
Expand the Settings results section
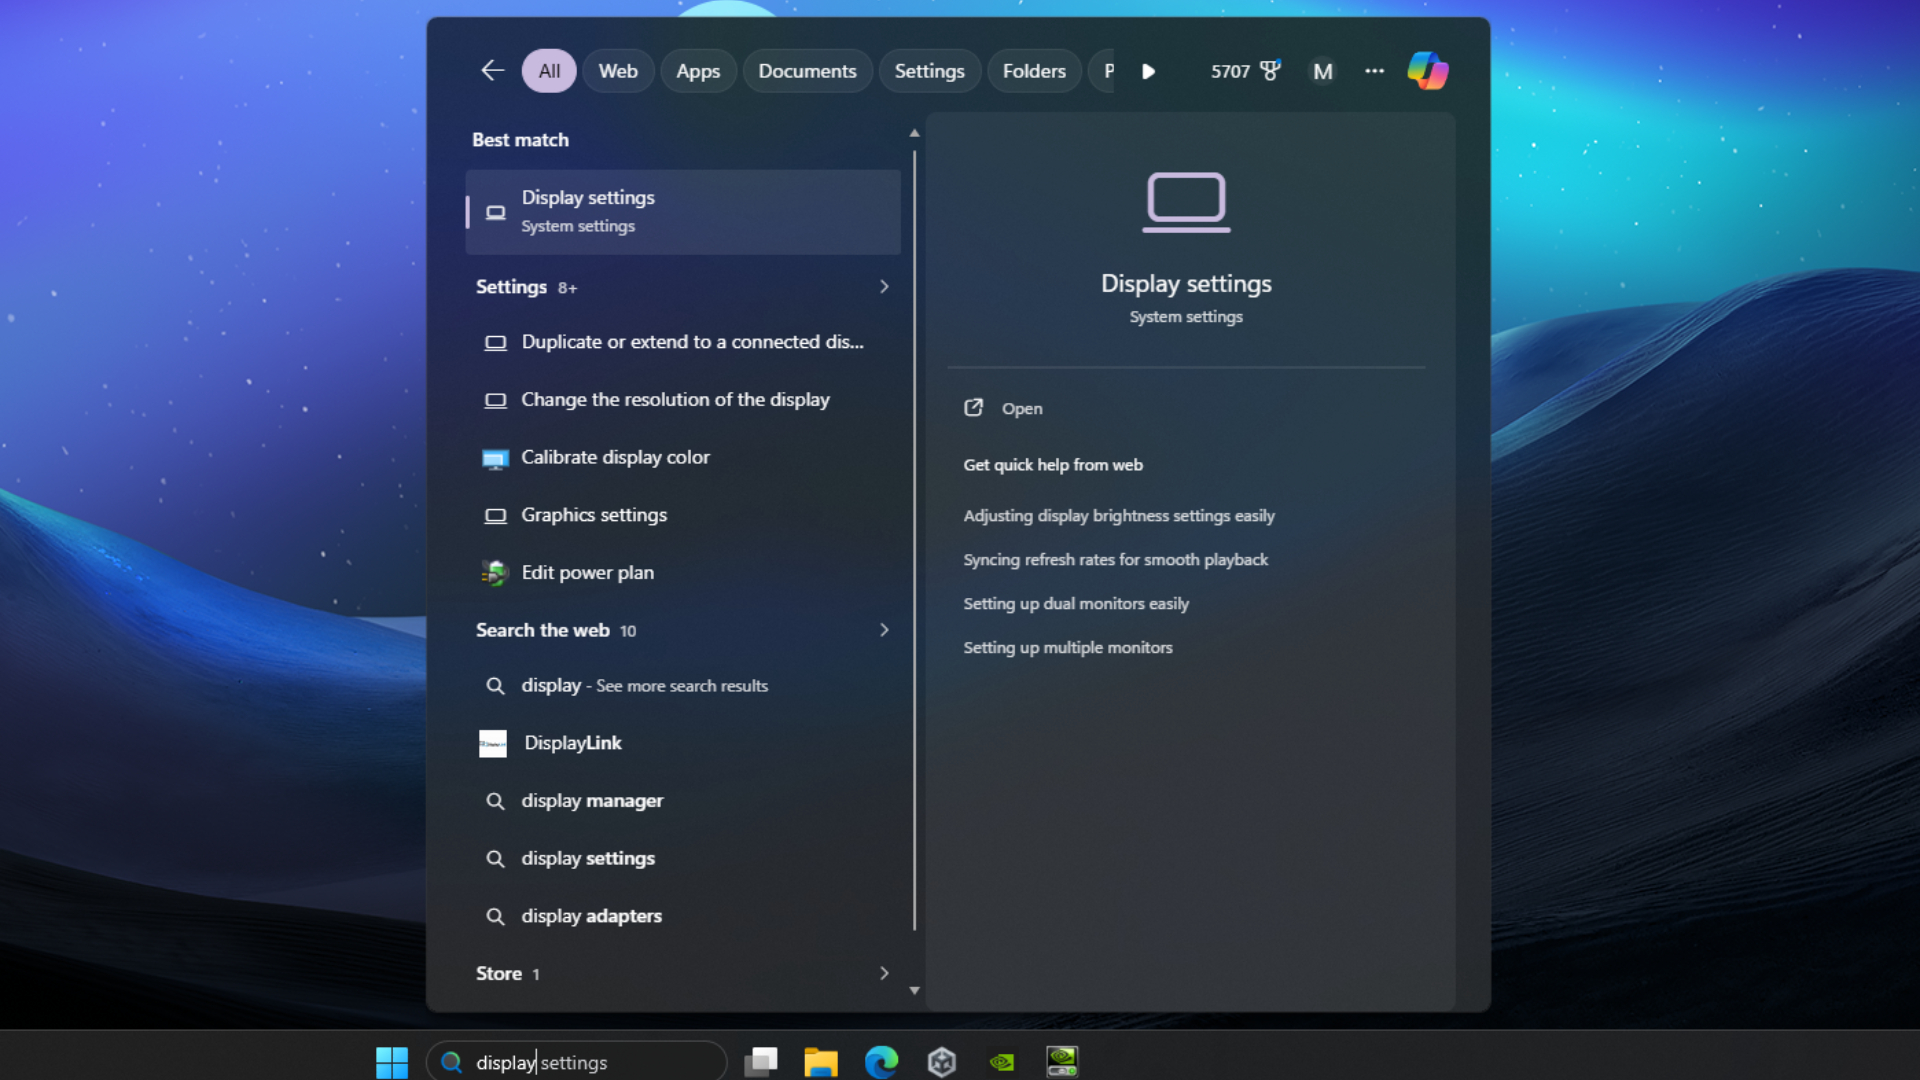[x=884, y=287]
